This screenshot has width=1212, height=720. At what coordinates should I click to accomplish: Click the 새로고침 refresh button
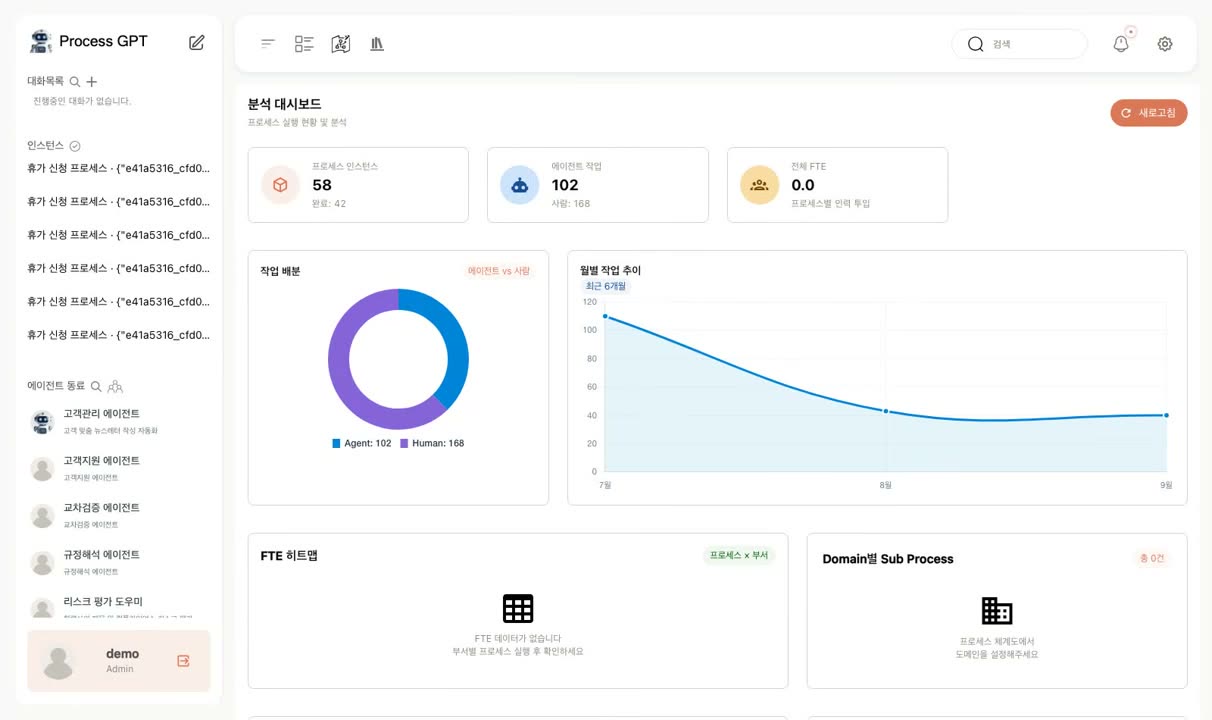tap(1149, 113)
